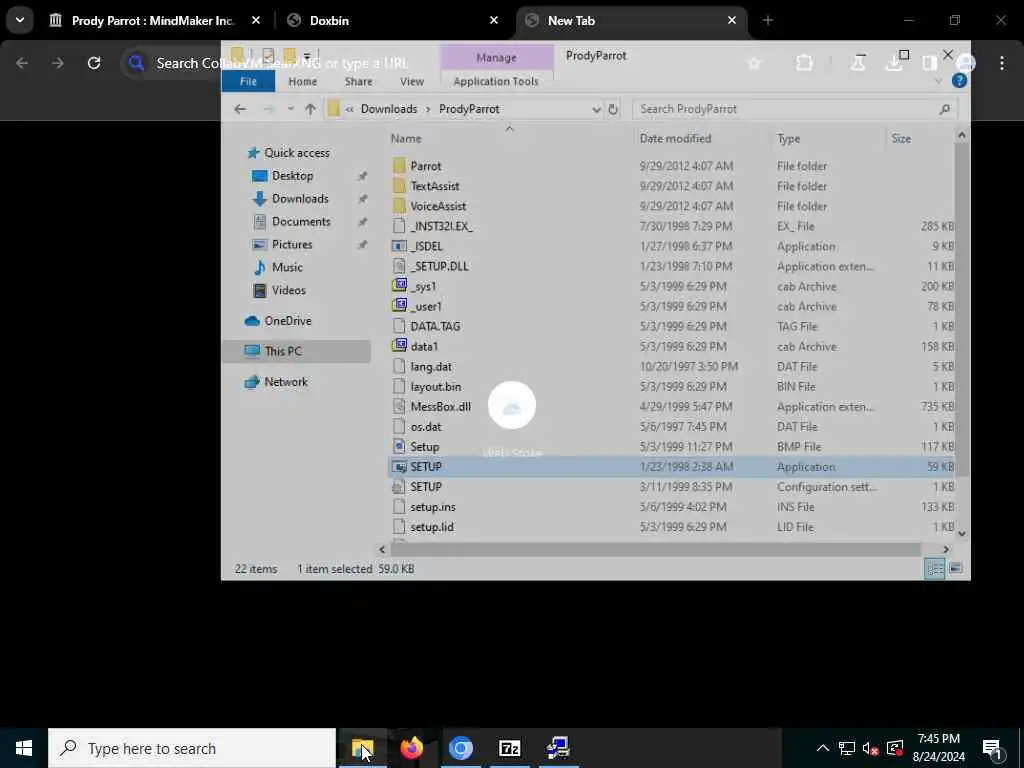Sort files by Name column
This screenshot has height=768, width=1024.
(x=406, y=138)
